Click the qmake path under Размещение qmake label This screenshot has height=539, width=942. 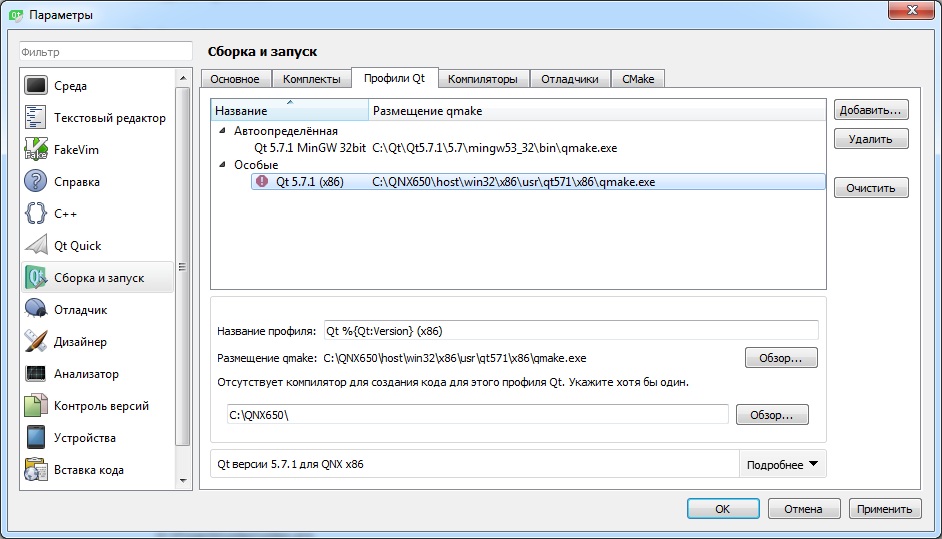(455, 358)
